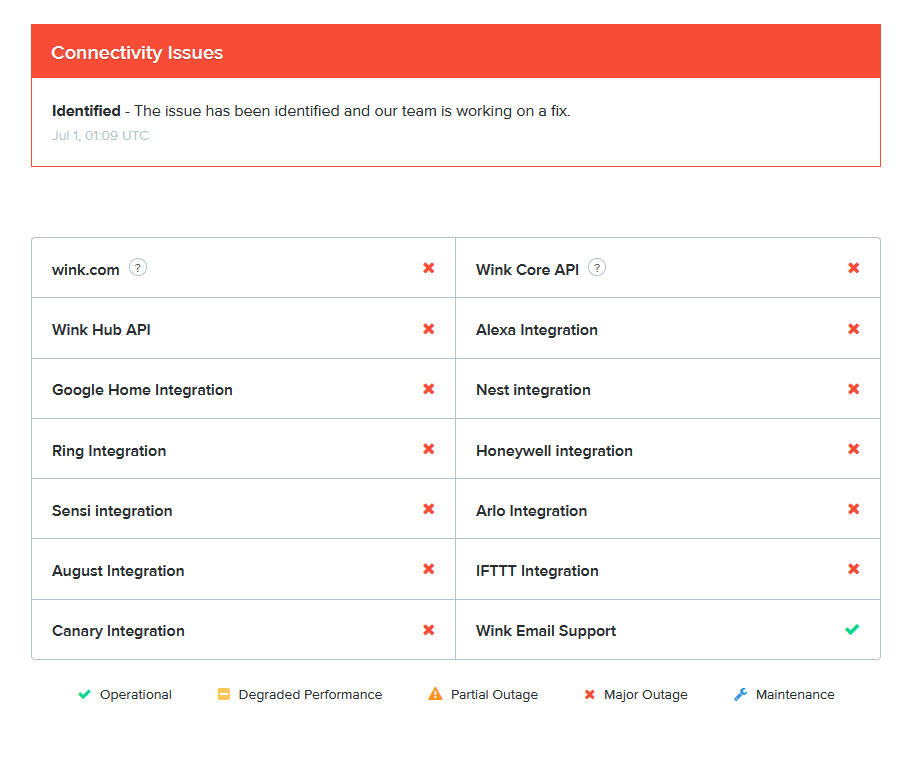Image resolution: width=920 pixels, height=762 pixels.
Task: Click the 'Operational' legend text
Action: (136, 695)
